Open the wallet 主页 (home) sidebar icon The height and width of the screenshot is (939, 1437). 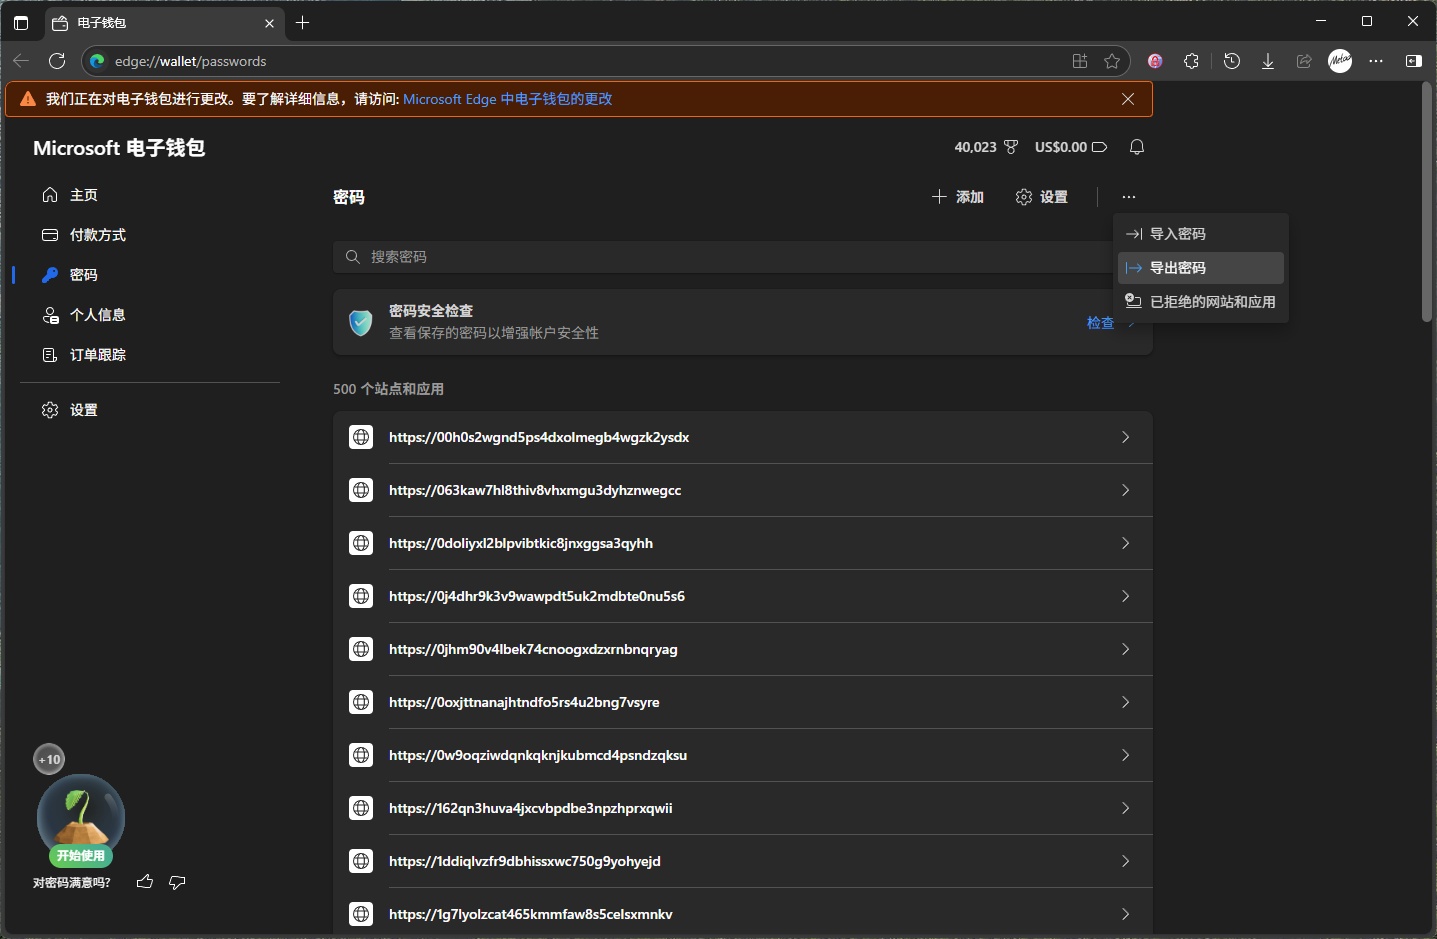pyautogui.click(x=49, y=195)
